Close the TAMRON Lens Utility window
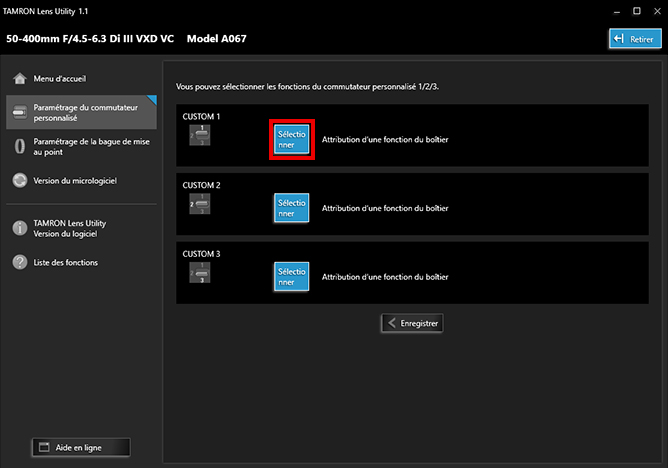 coord(657,11)
